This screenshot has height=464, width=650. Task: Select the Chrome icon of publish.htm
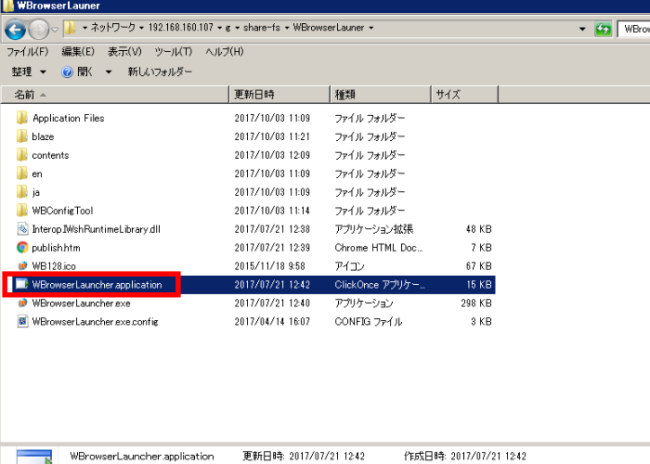tap(22, 247)
